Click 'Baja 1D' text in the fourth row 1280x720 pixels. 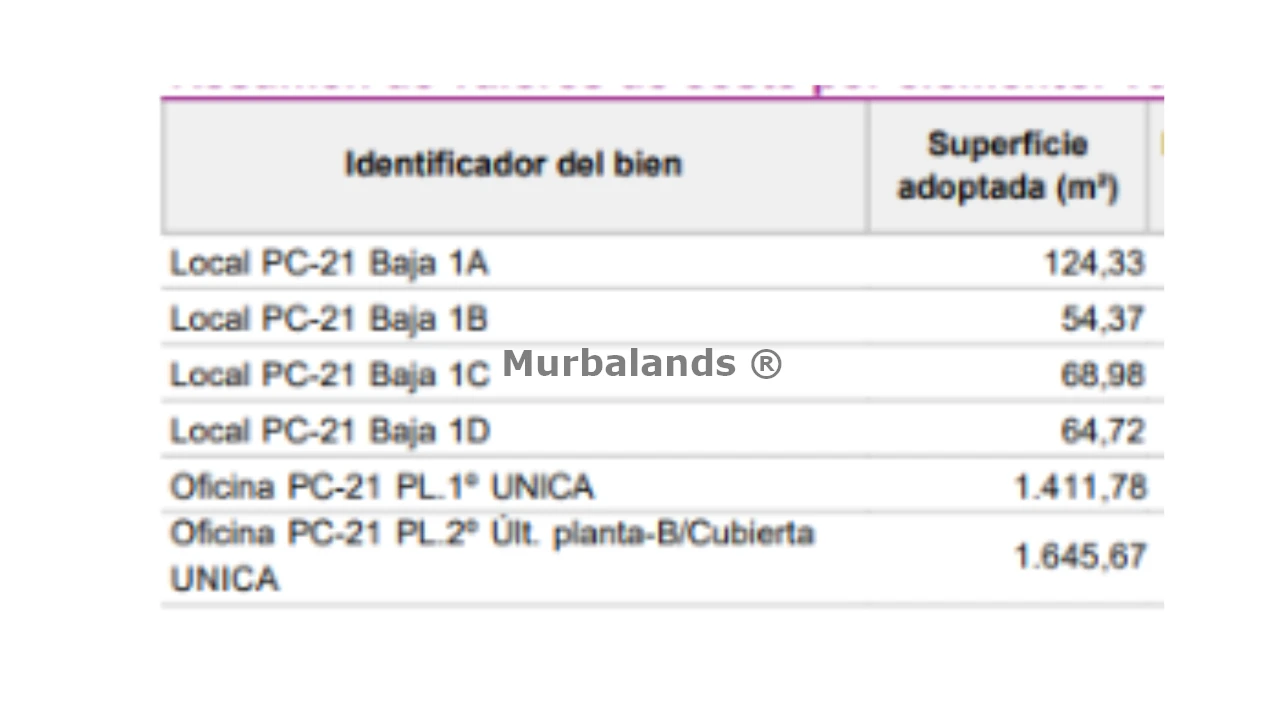click(430, 431)
